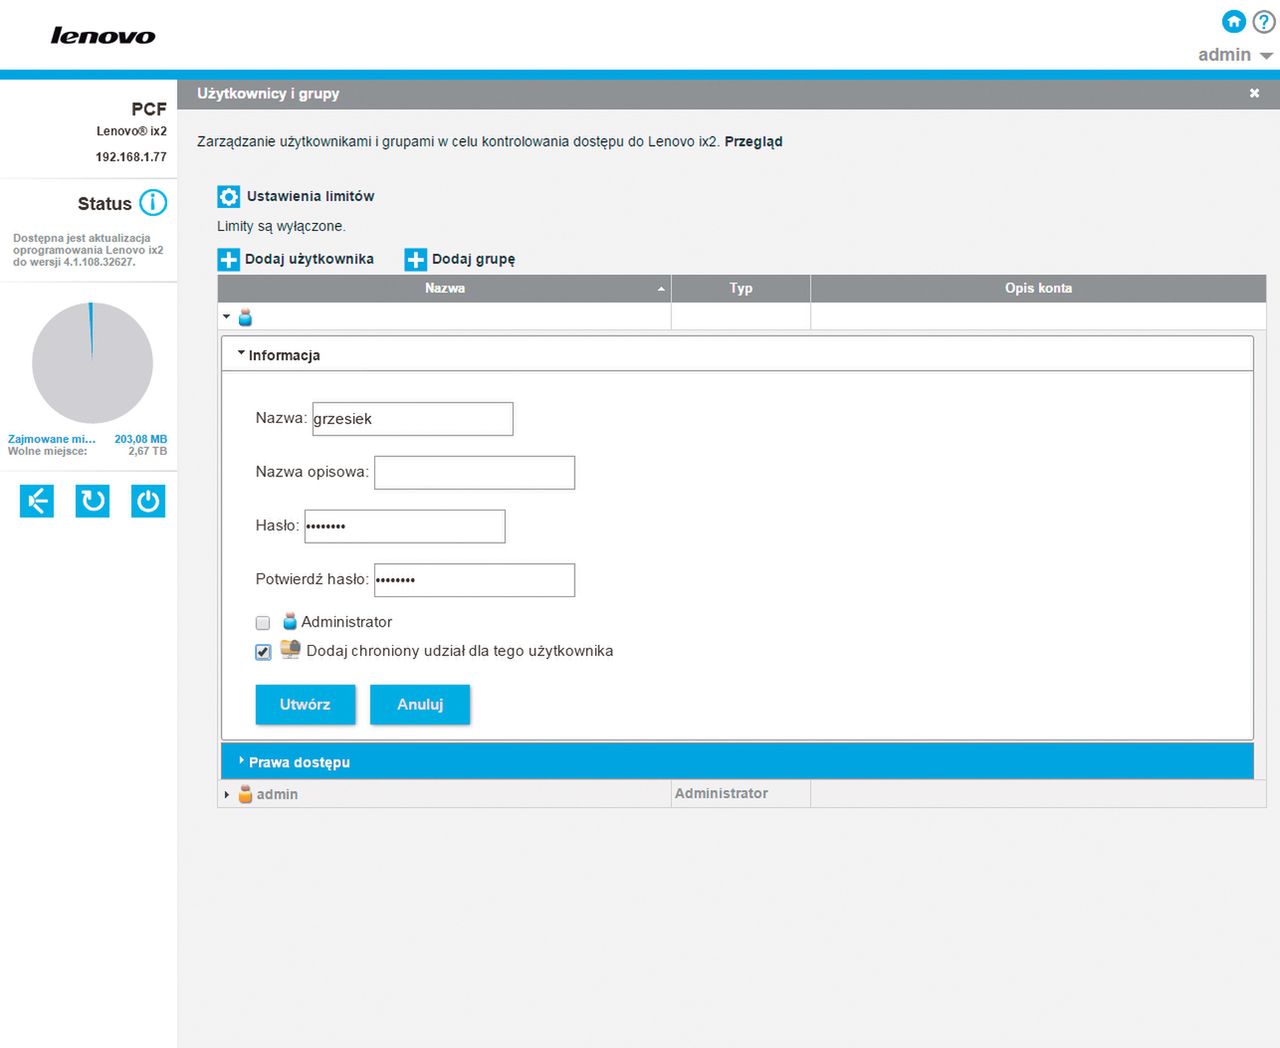The height and width of the screenshot is (1048, 1280).
Task: Close the Użytkownicy i grupy panel
Action: (x=1254, y=93)
